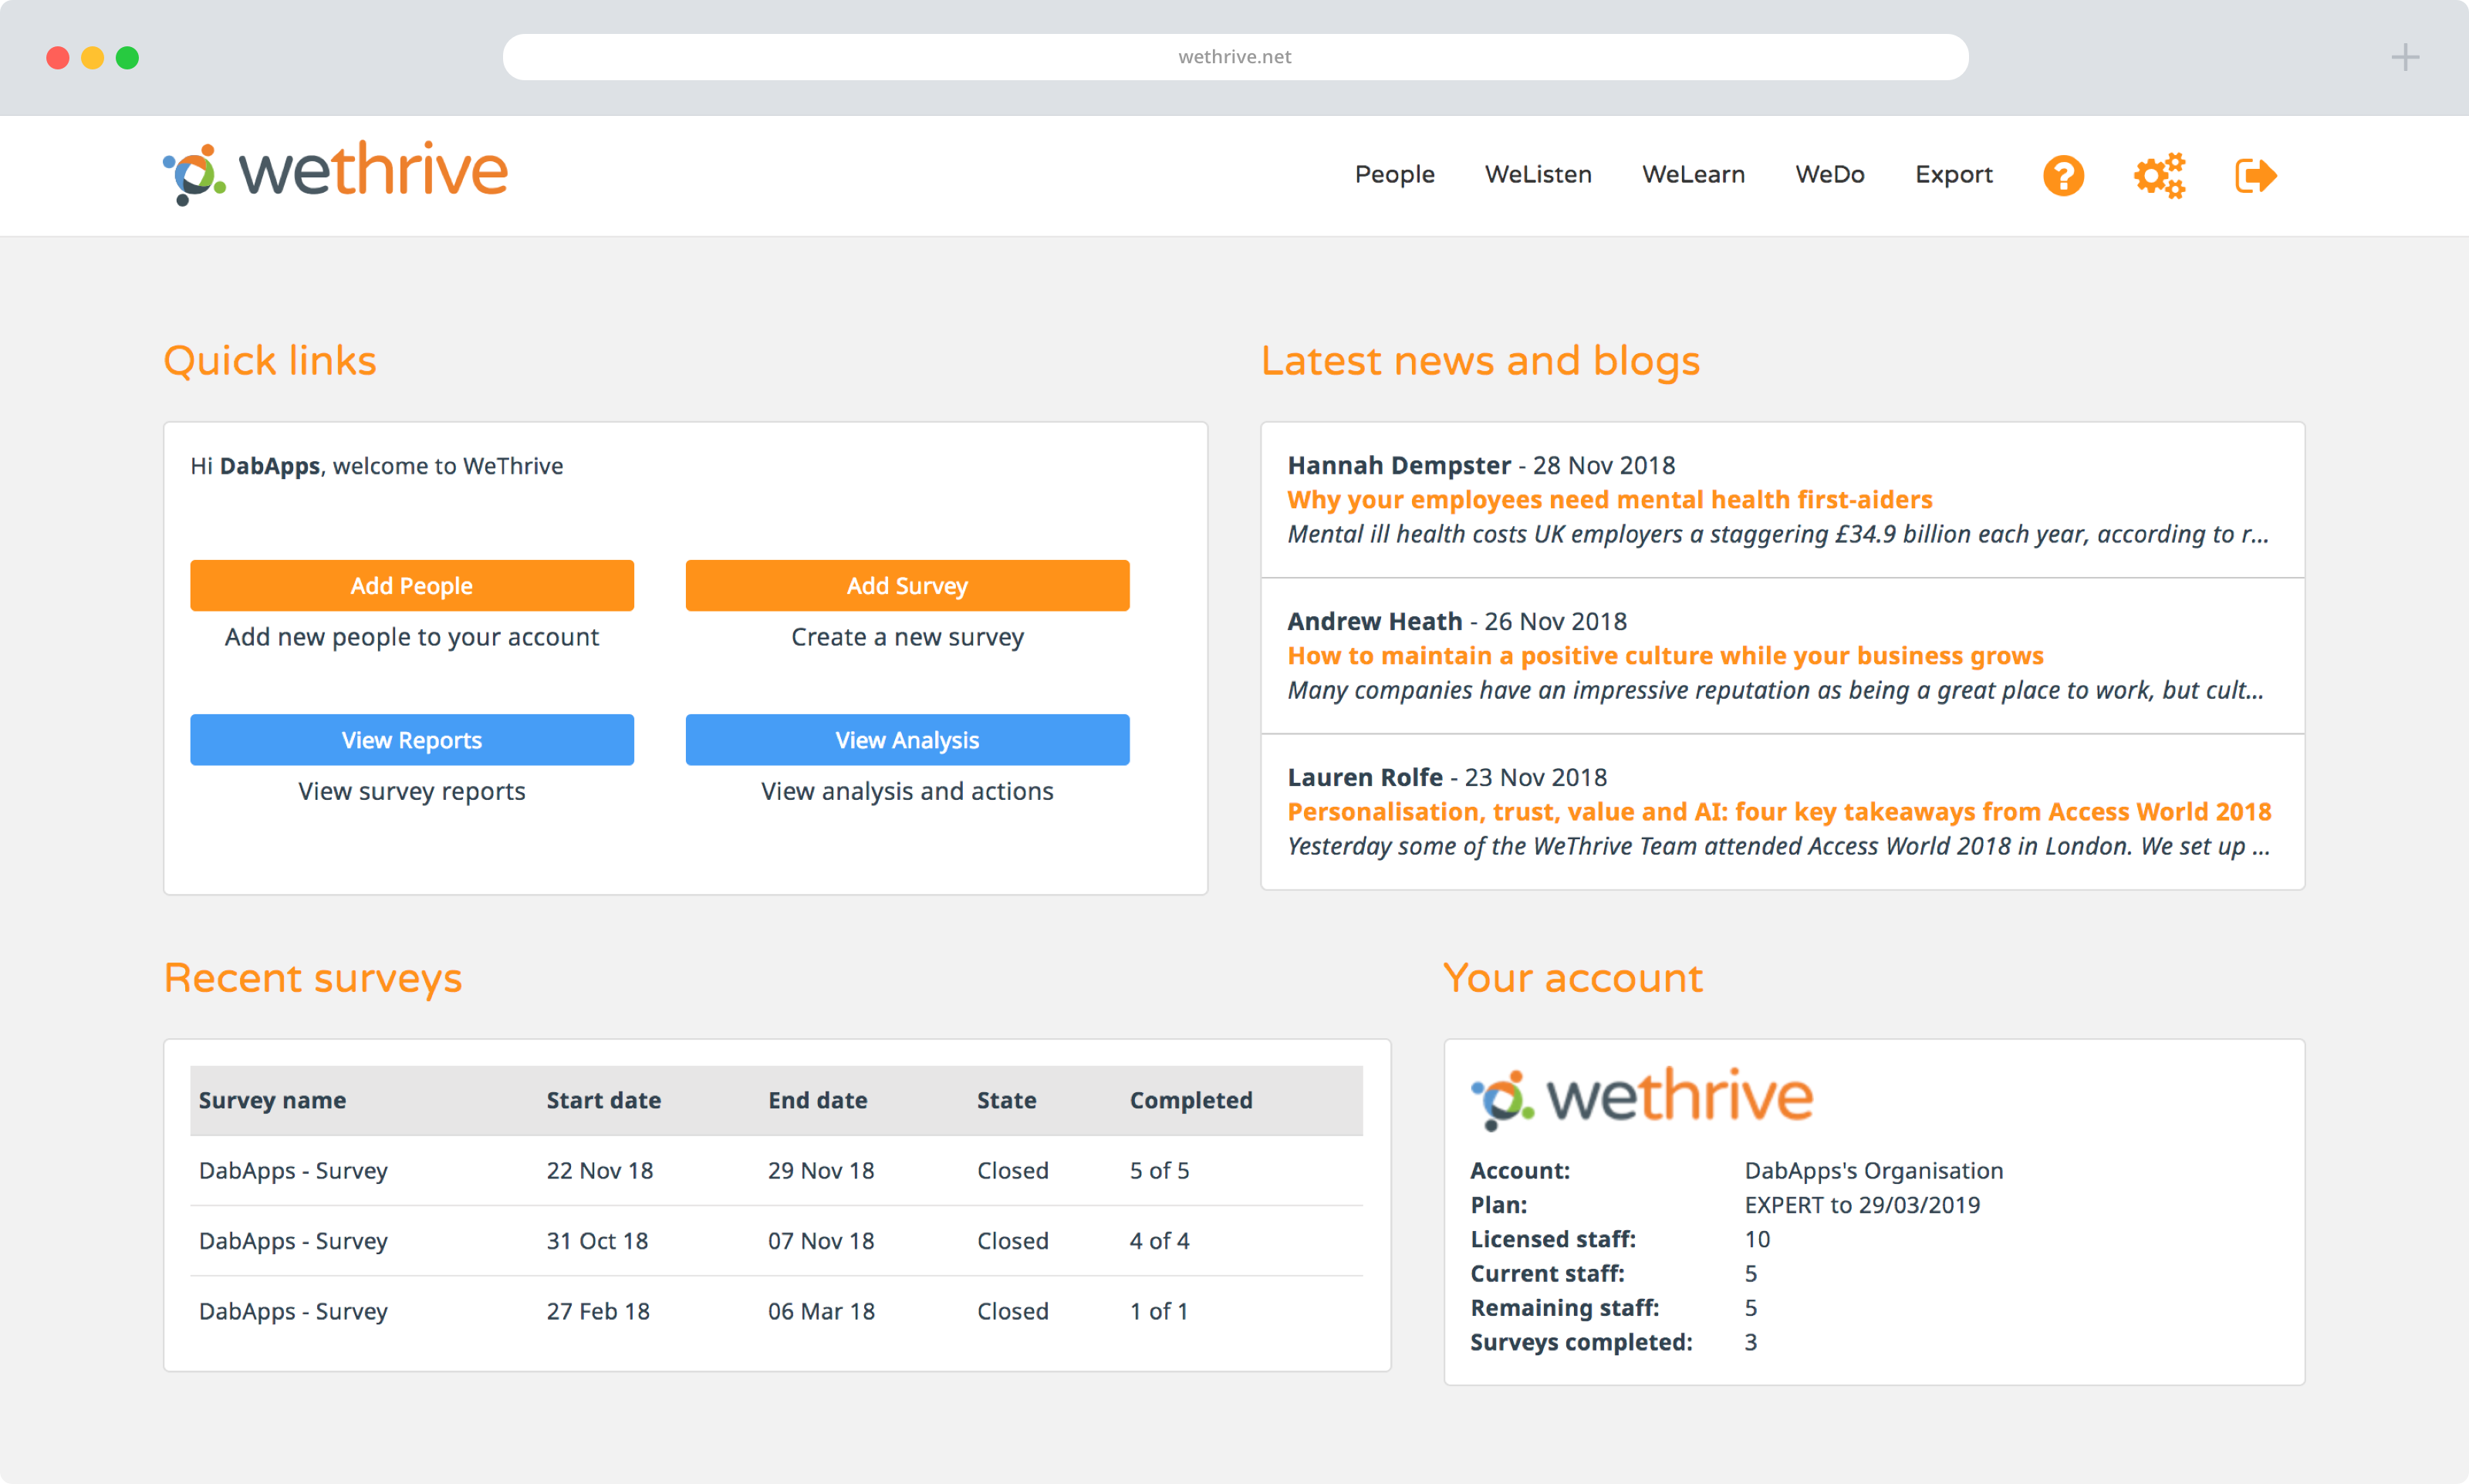This screenshot has height=1484, width=2469.
Task: Select survey row starting 27 Feb 18
Action: 776,1310
